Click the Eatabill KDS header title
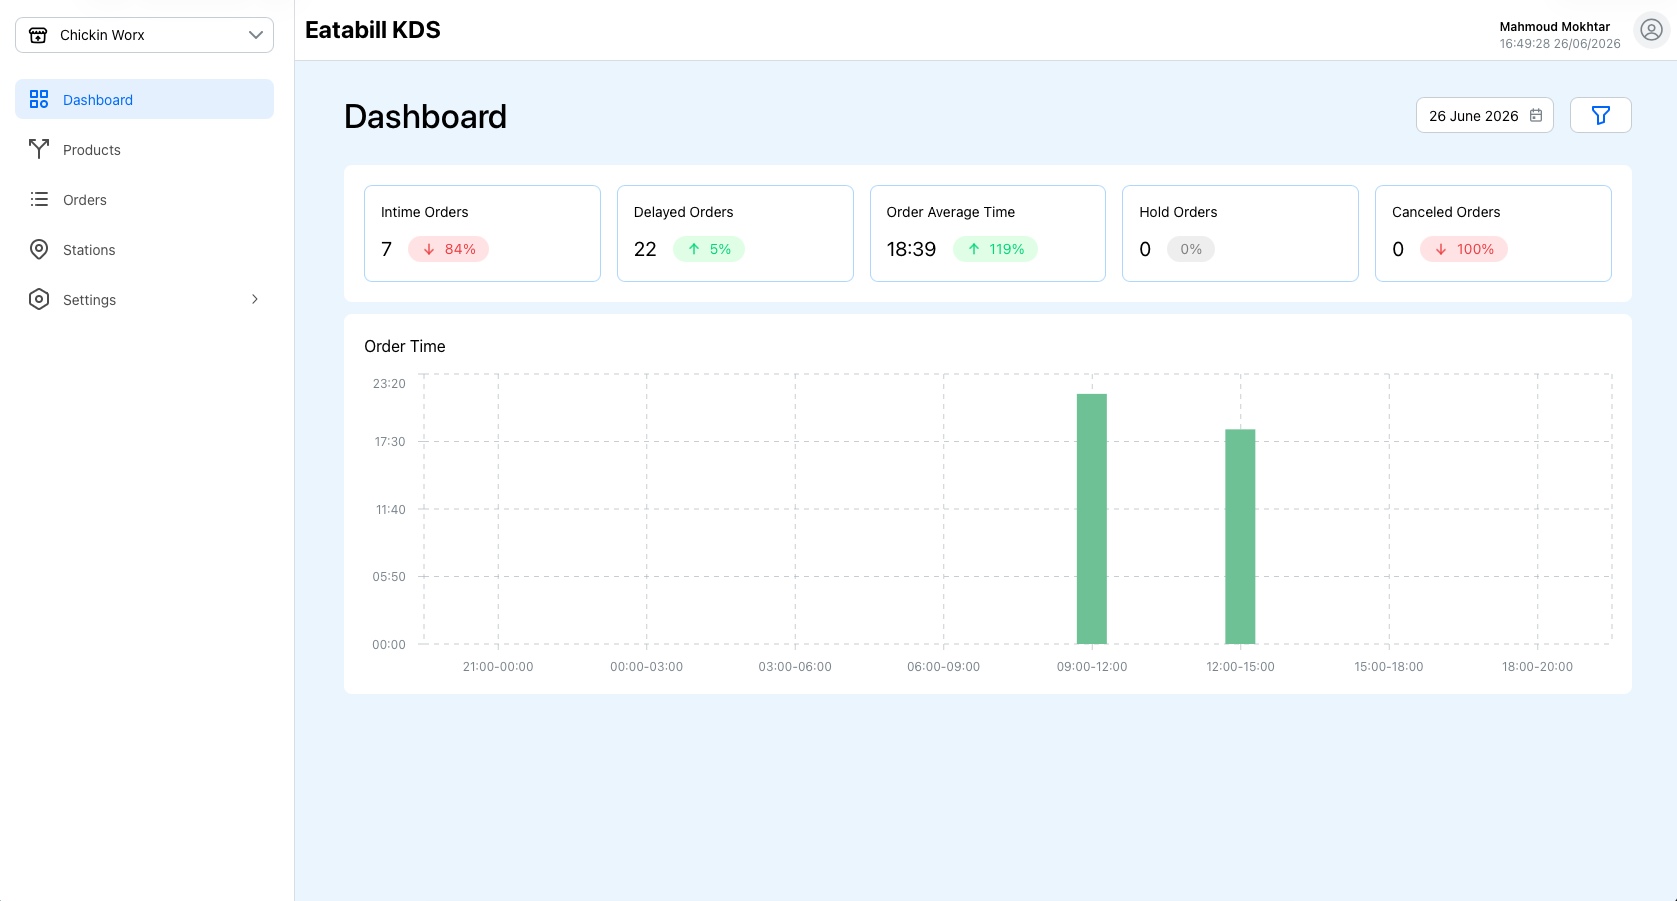The height and width of the screenshot is (901, 1677). (x=373, y=30)
